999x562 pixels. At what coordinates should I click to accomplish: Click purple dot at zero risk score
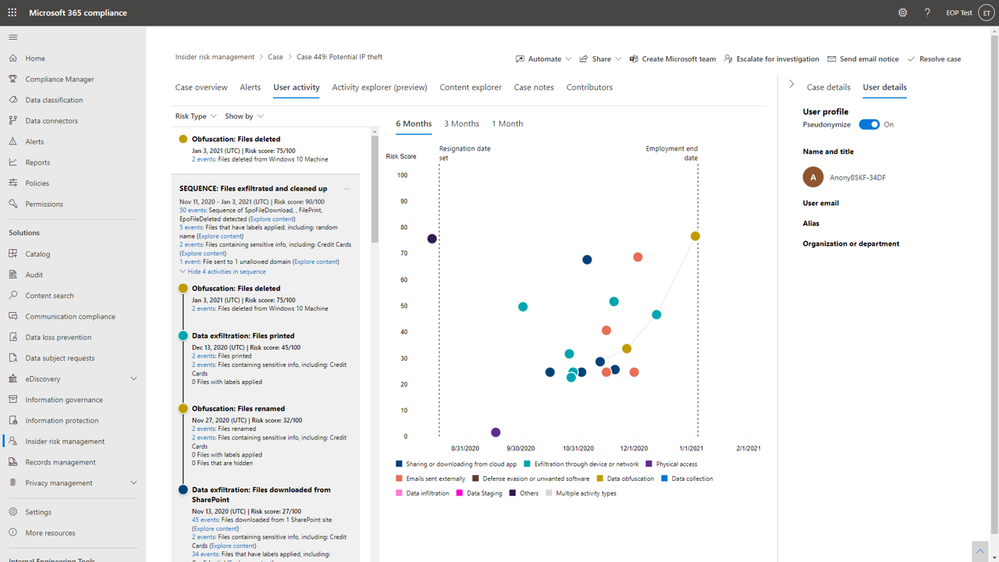click(496, 433)
